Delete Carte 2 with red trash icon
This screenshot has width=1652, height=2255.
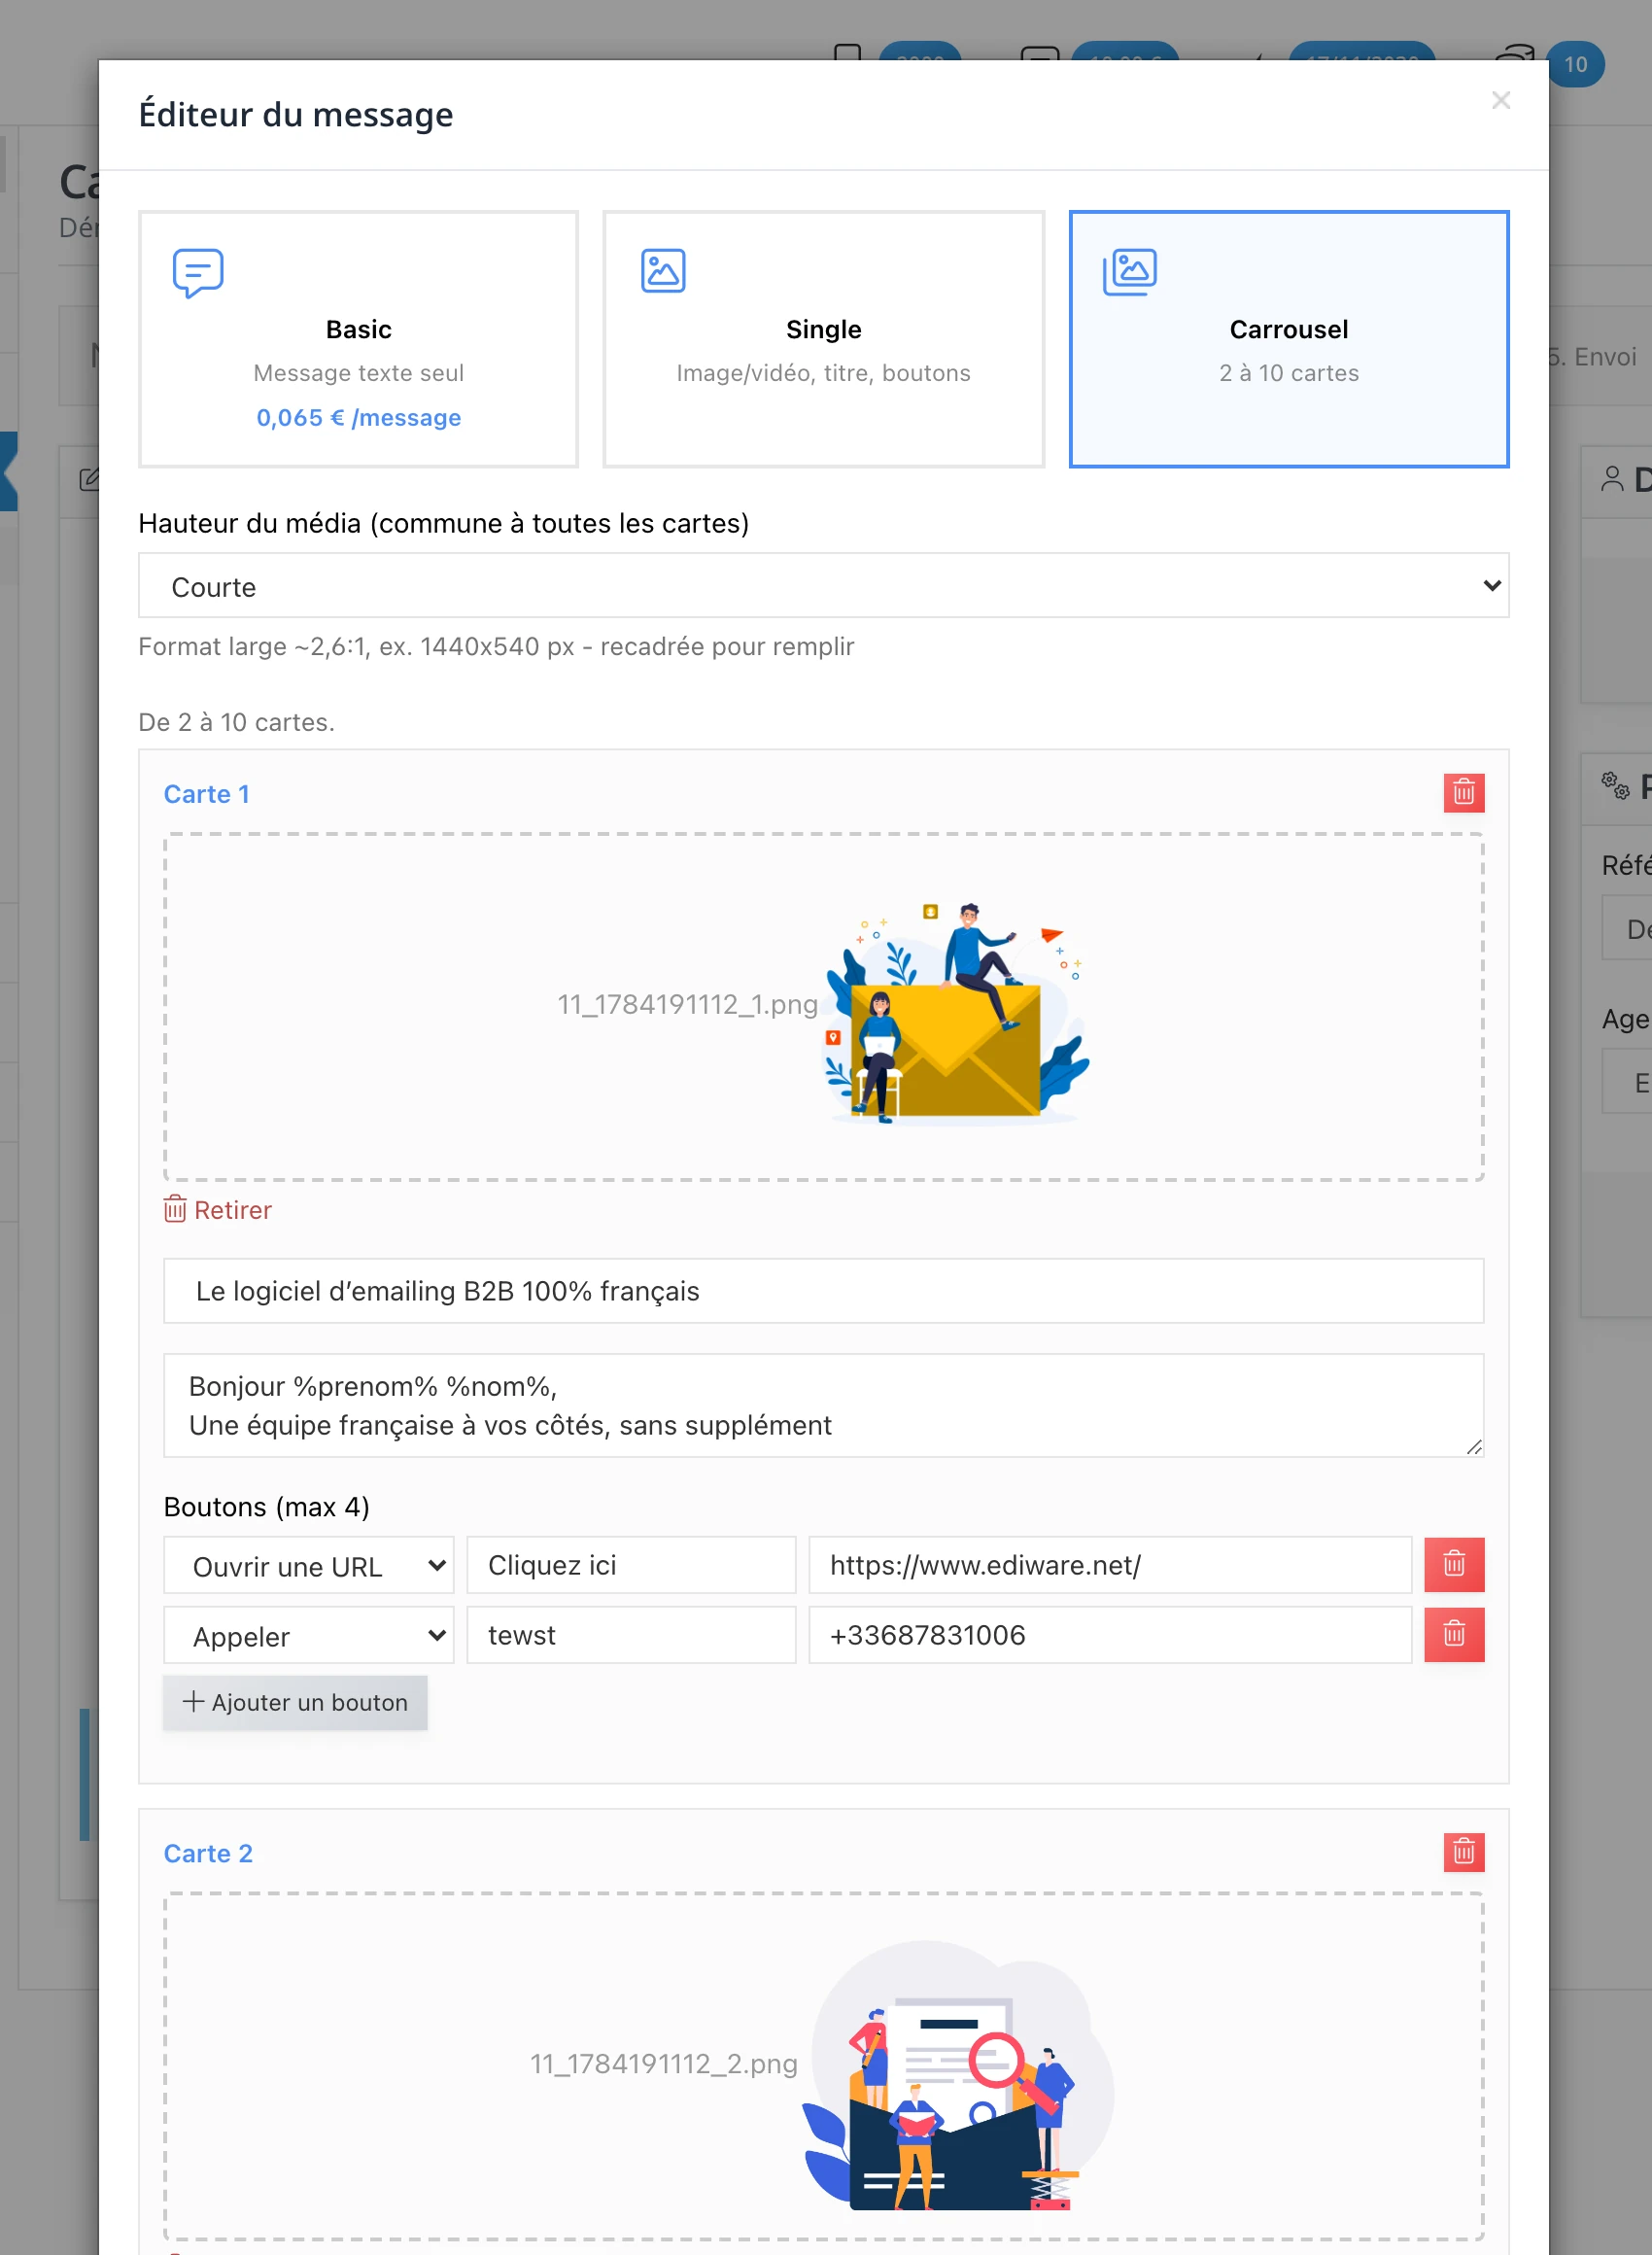[x=1463, y=1852]
